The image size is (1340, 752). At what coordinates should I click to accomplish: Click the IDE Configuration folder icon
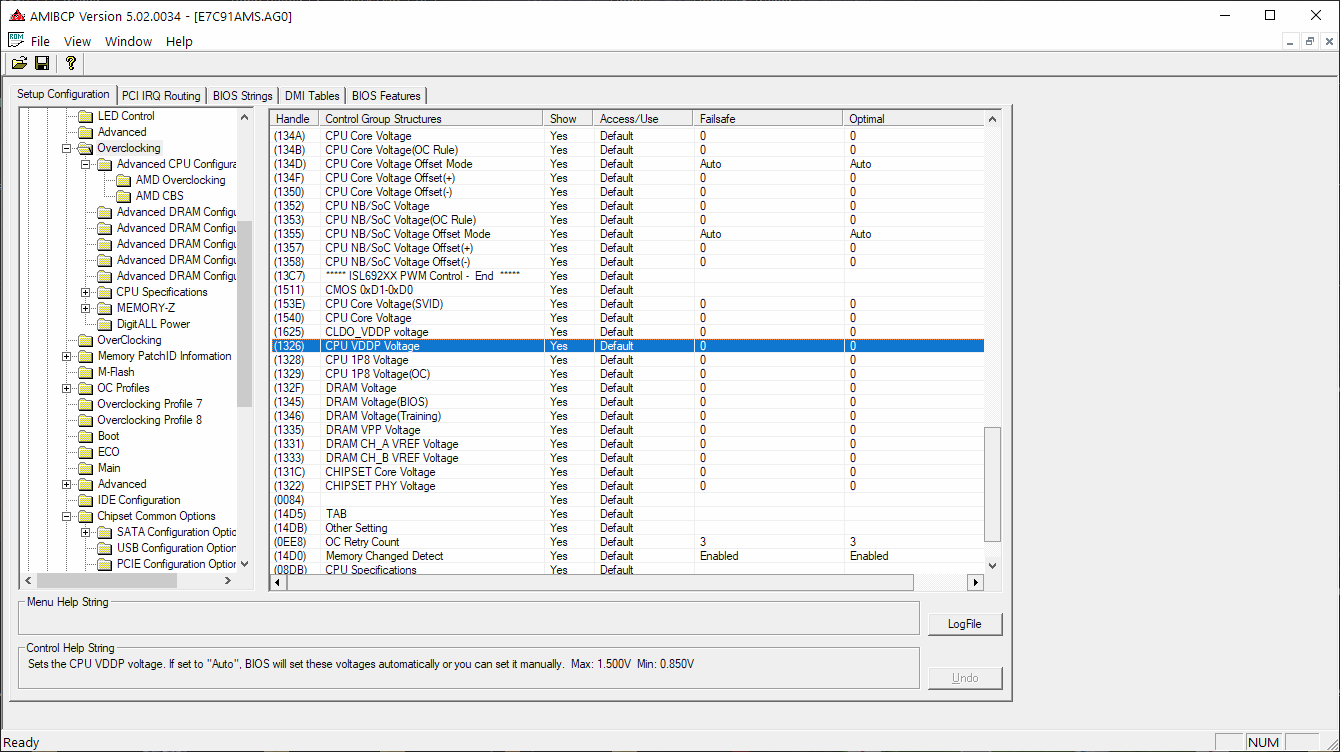pos(86,500)
